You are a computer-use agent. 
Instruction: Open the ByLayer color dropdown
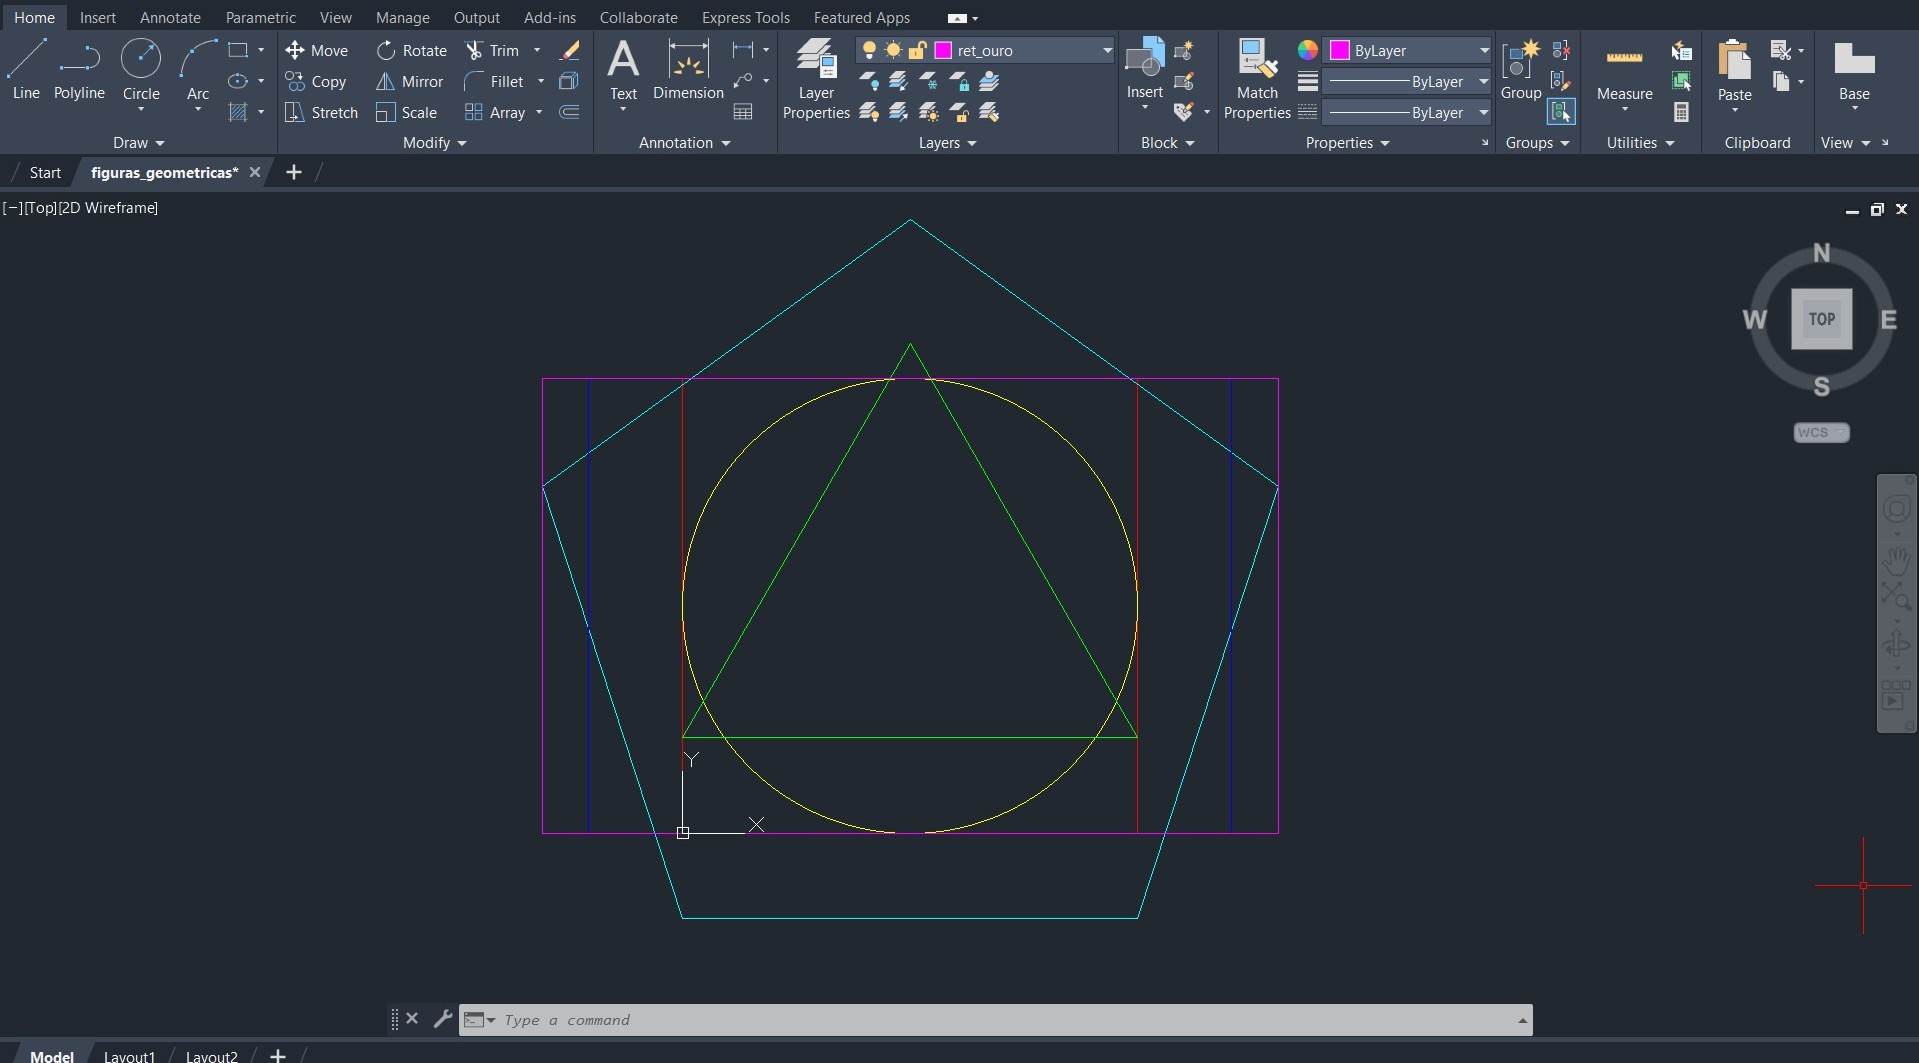click(x=1484, y=50)
